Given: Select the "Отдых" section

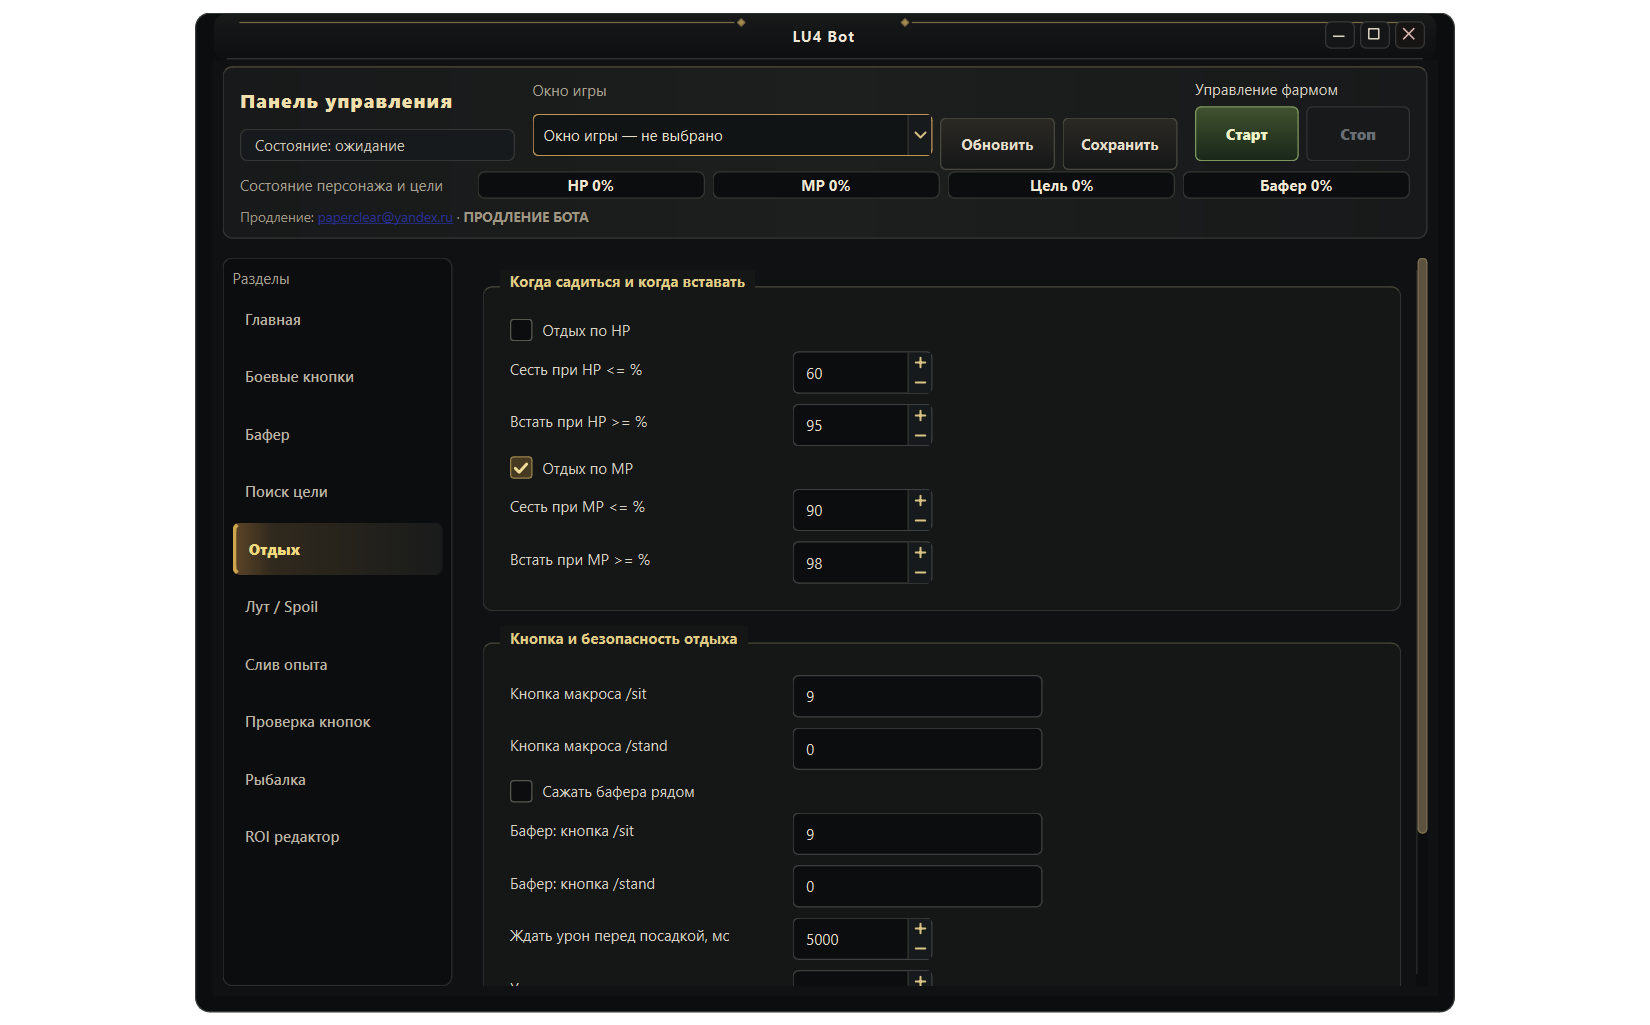Looking at the screenshot, I should point(338,549).
